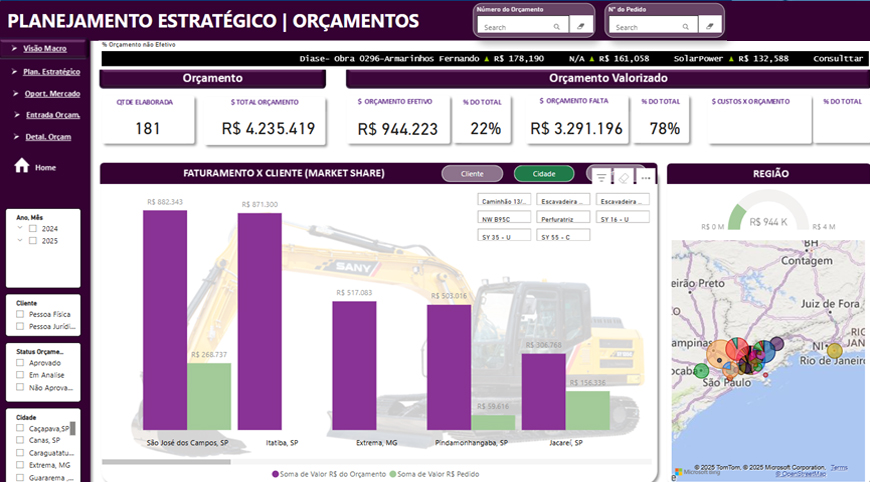870x482 pixels.
Task: Click the Home house icon
Action: click(x=21, y=166)
